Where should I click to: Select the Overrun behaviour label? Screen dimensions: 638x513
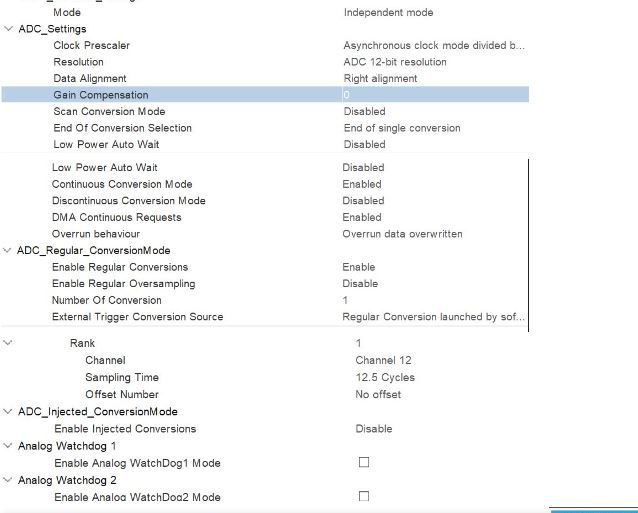coord(96,234)
